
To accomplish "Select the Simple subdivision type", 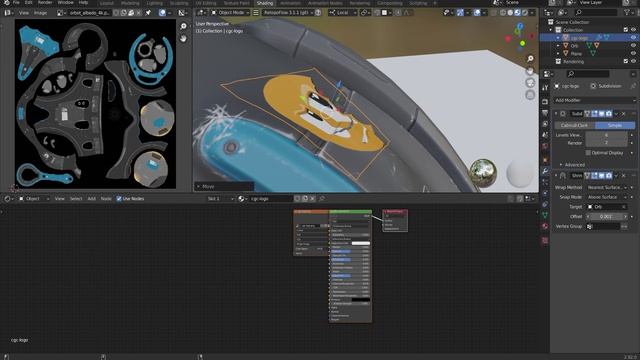I will pyautogui.click(x=615, y=125).
